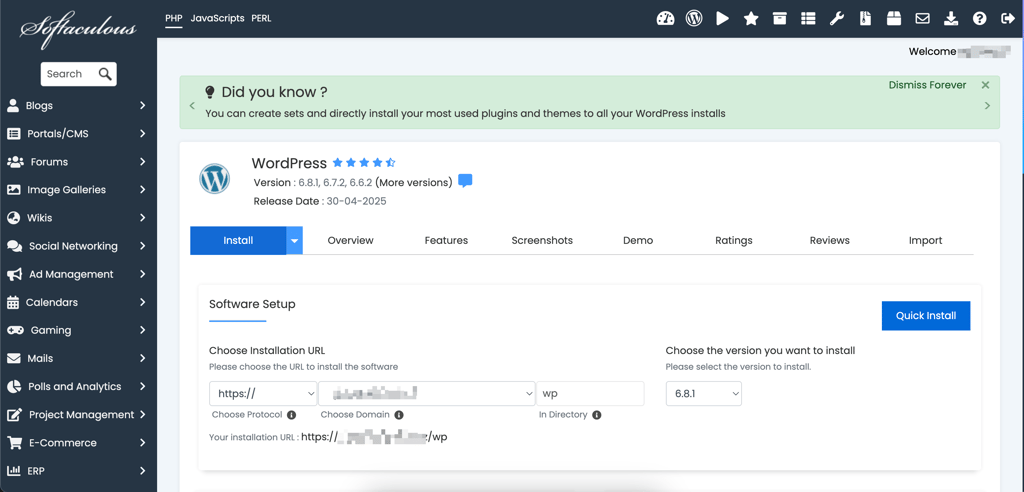The image size is (1024, 492).
Task: Expand the Mails category
Action: click(78, 359)
